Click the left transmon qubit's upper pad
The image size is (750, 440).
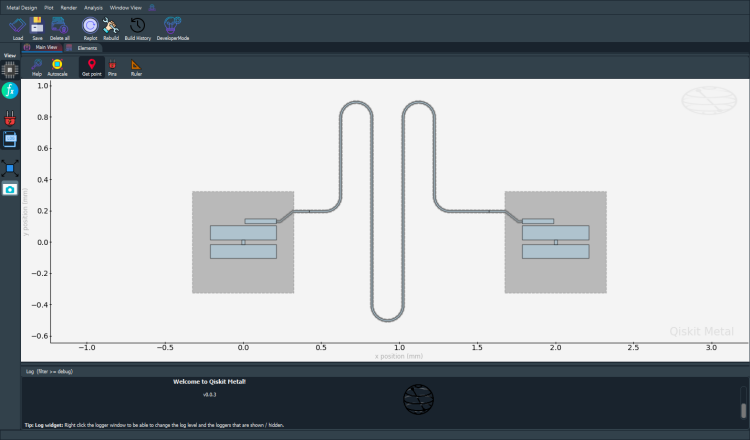[x=243, y=233]
